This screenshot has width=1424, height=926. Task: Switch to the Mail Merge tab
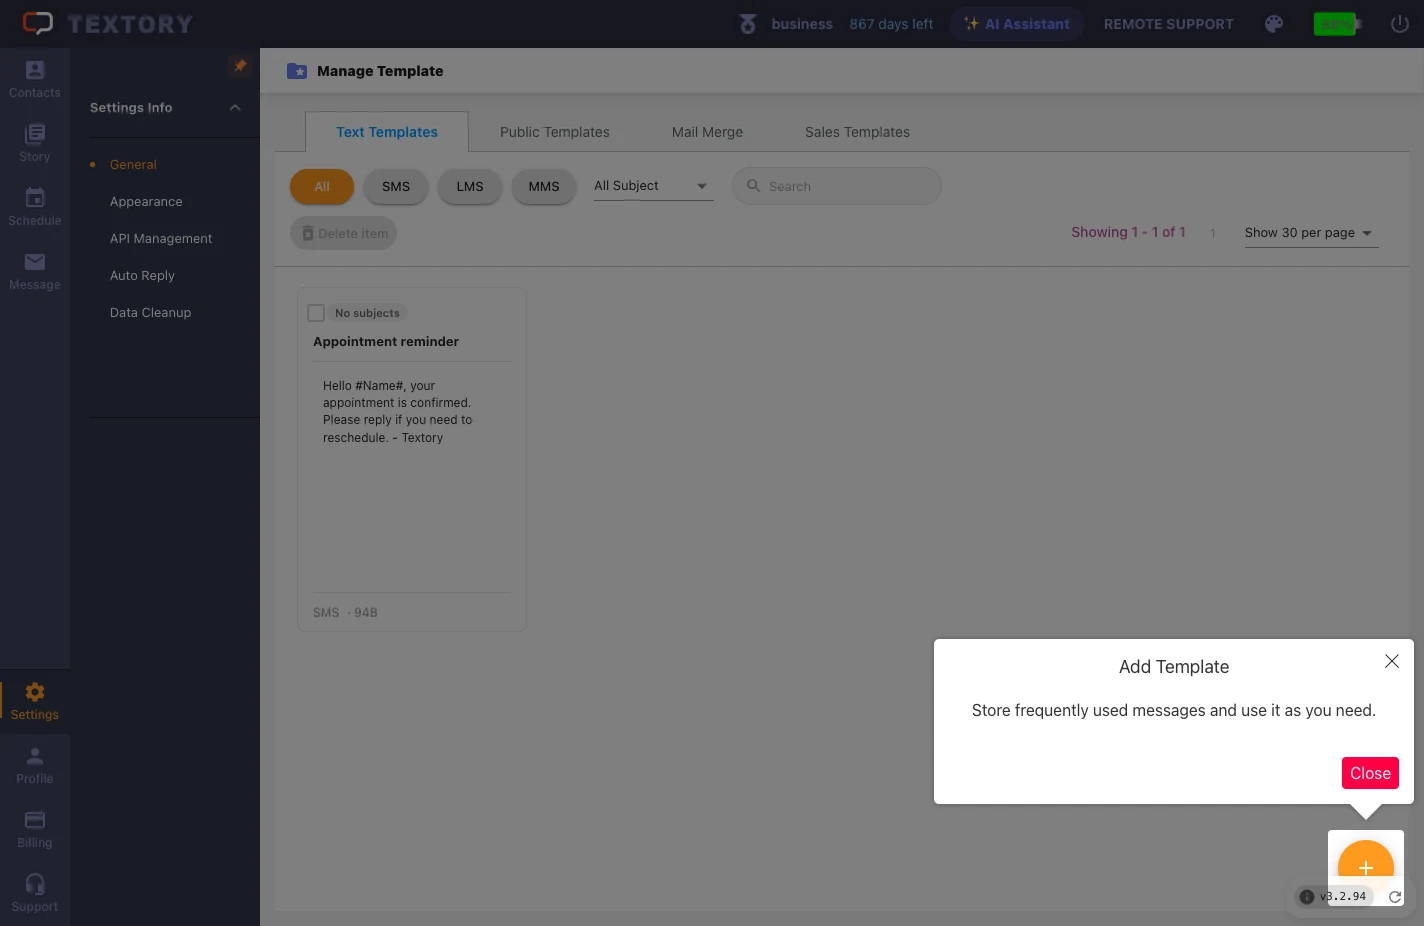tap(708, 132)
